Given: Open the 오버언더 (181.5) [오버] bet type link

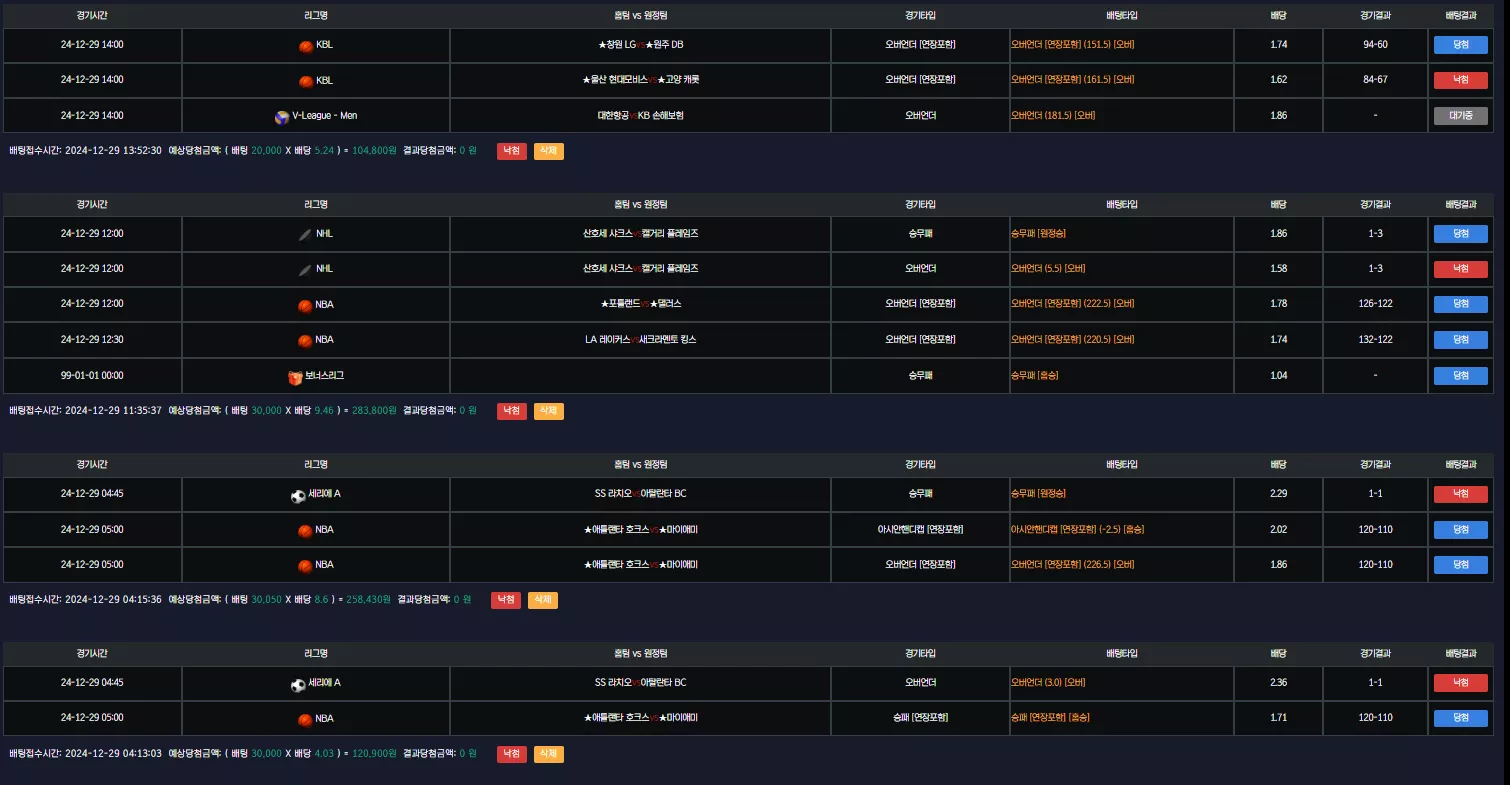Looking at the screenshot, I should (1053, 116).
